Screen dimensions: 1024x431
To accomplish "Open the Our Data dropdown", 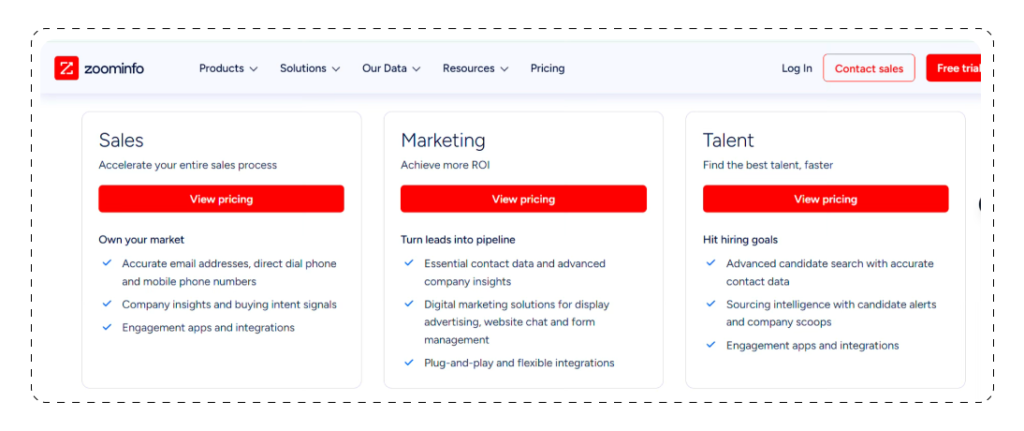I will [391, 69].
